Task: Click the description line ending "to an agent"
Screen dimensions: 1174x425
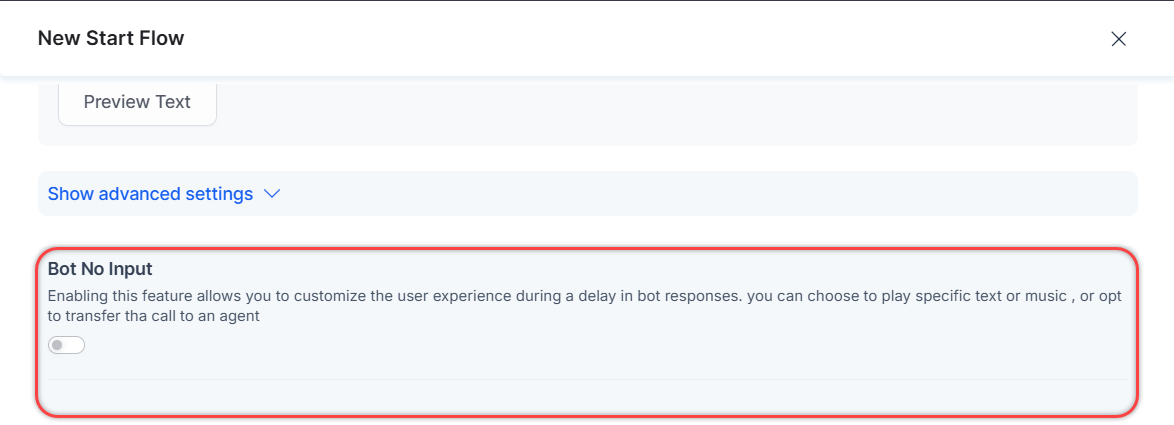Action: (154, 316)
